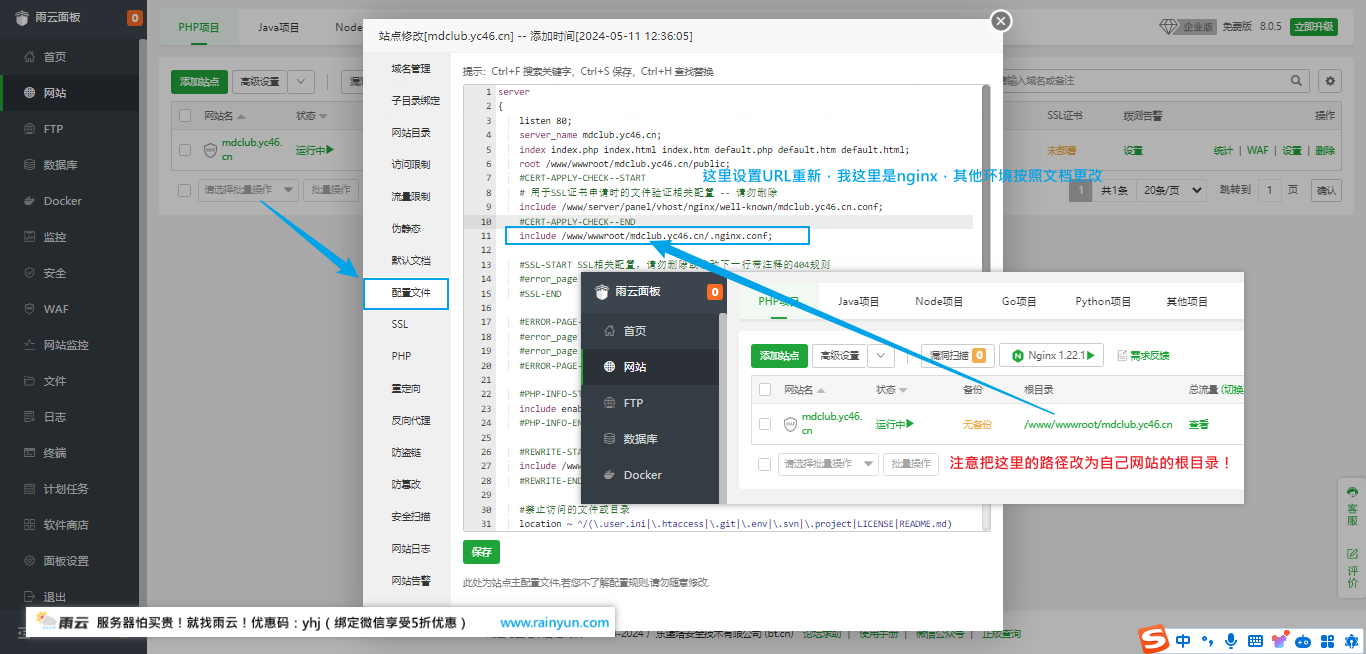Viewport: 1366px width, 654px height.
Task: Tick the checkbox beside the background 请选择批量操作 dropdown
Action: tap(184, 189)
